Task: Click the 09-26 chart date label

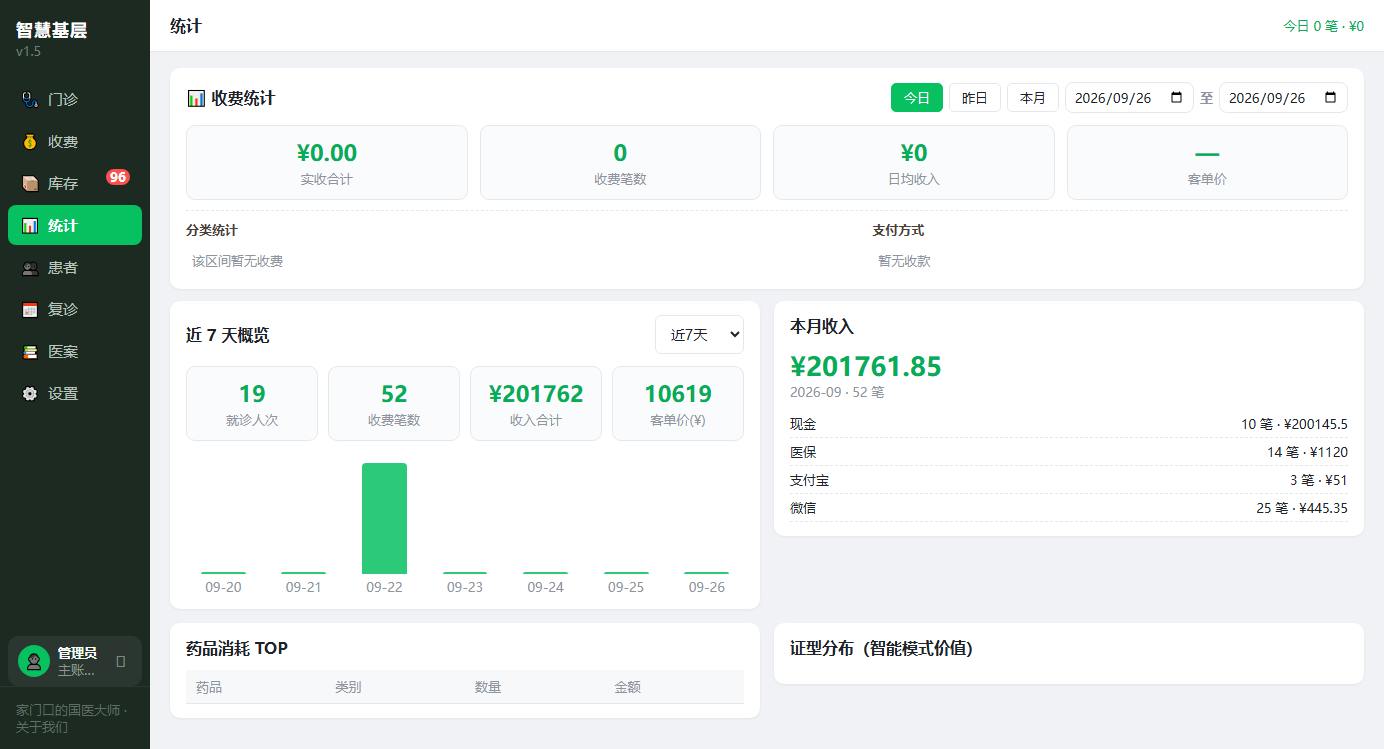Action: 706,587
